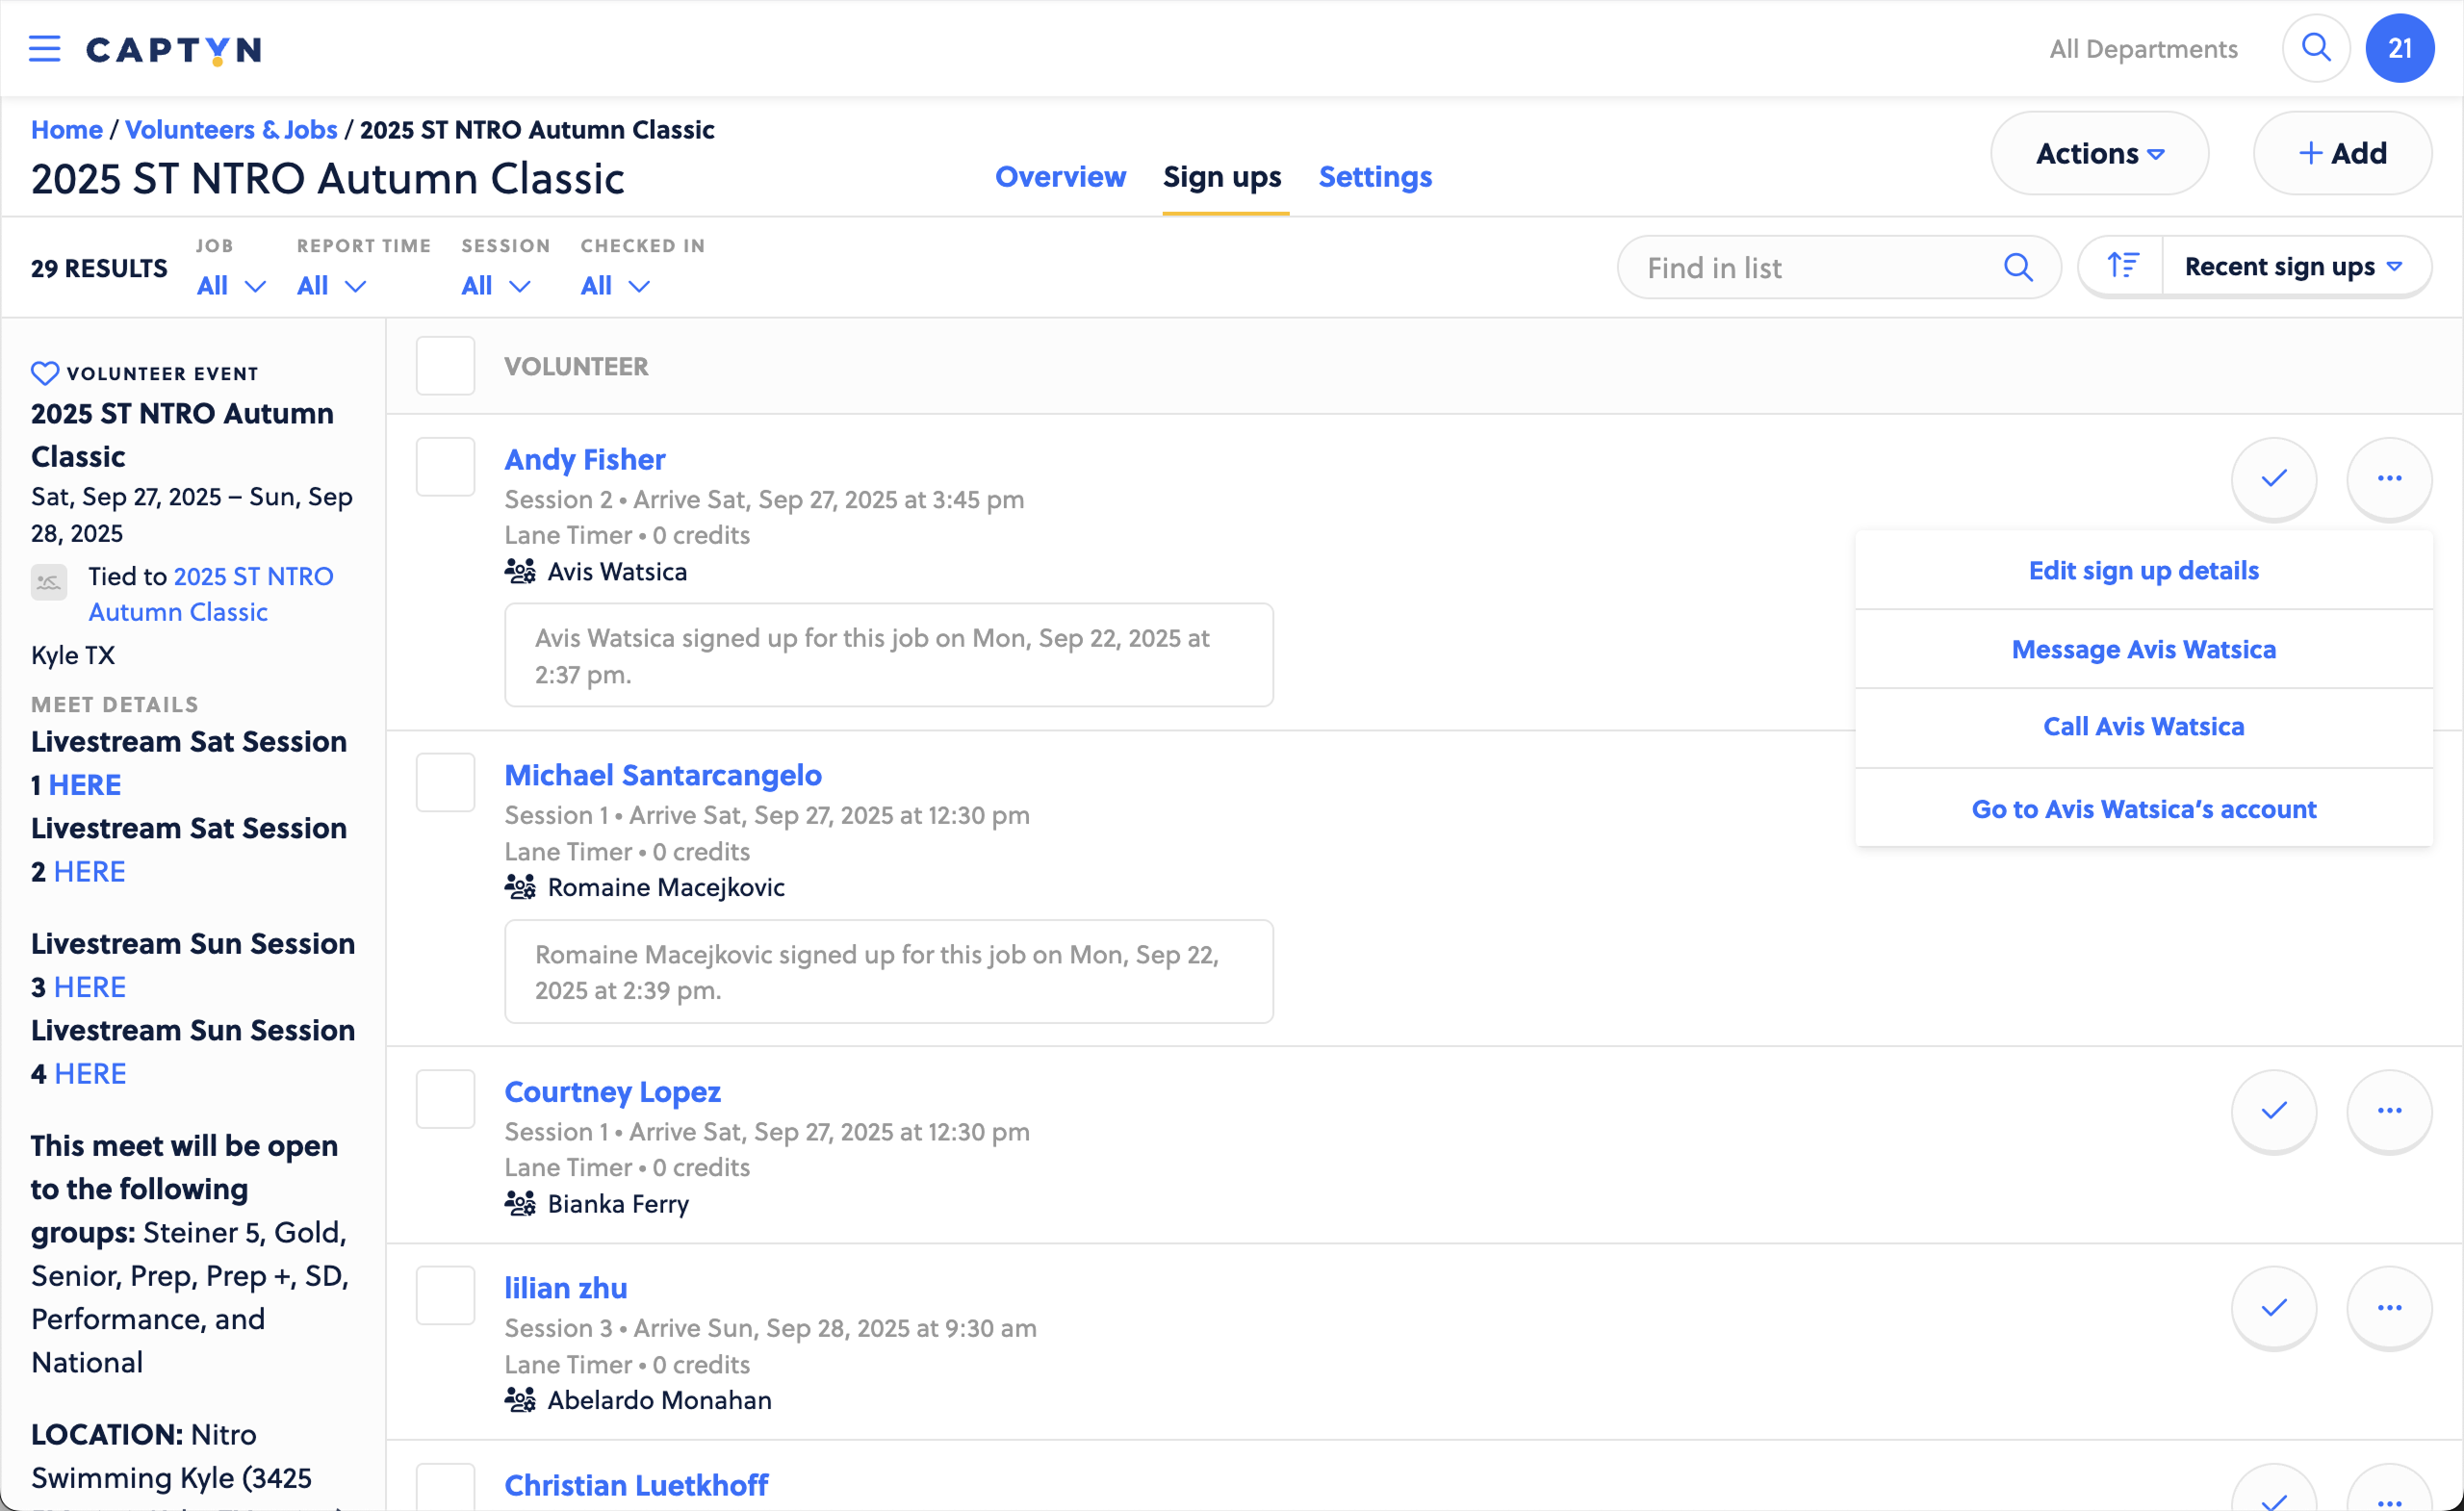Expand the CHECKED IN filter dropdown
This screenshot has height=1511, width=2464.
614,286
